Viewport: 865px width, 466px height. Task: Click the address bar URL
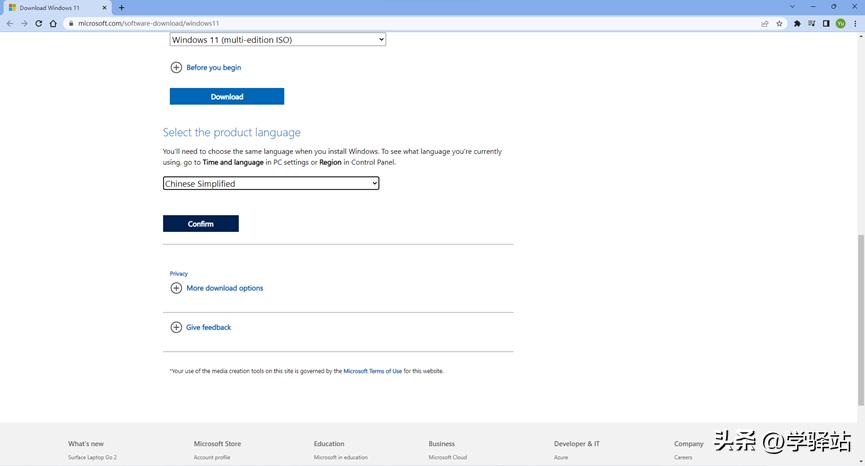coord(148,23)
